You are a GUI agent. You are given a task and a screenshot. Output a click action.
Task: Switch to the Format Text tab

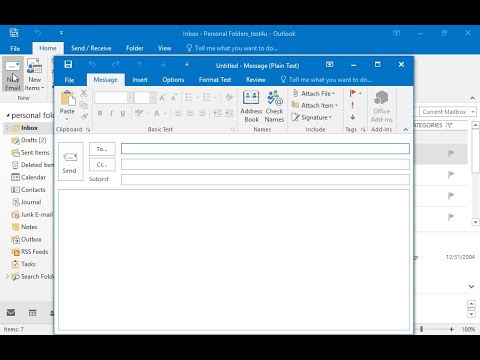(x=215, y=80)
